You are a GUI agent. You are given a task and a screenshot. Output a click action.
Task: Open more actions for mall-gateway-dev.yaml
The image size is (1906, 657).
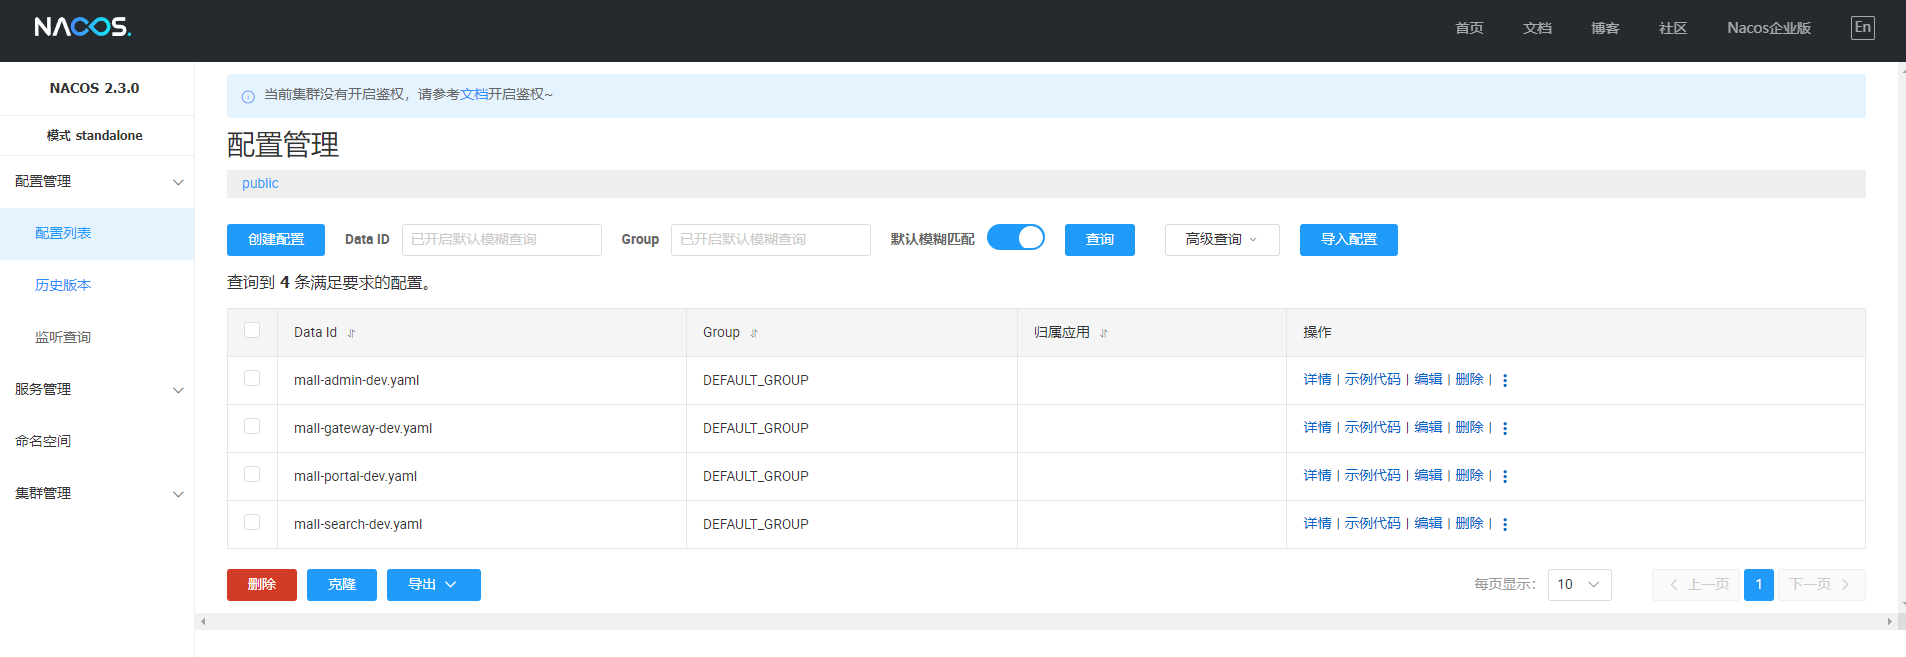[1505, 428]
